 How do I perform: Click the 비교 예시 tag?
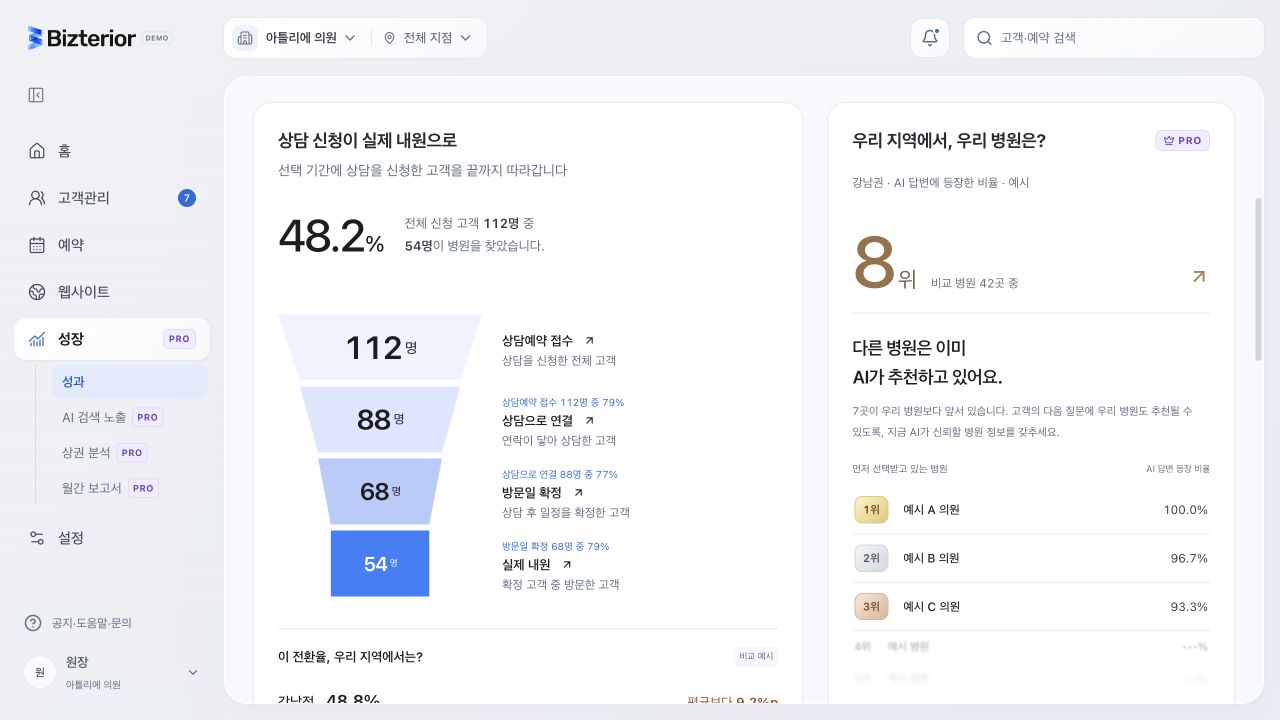click(756, 657)
